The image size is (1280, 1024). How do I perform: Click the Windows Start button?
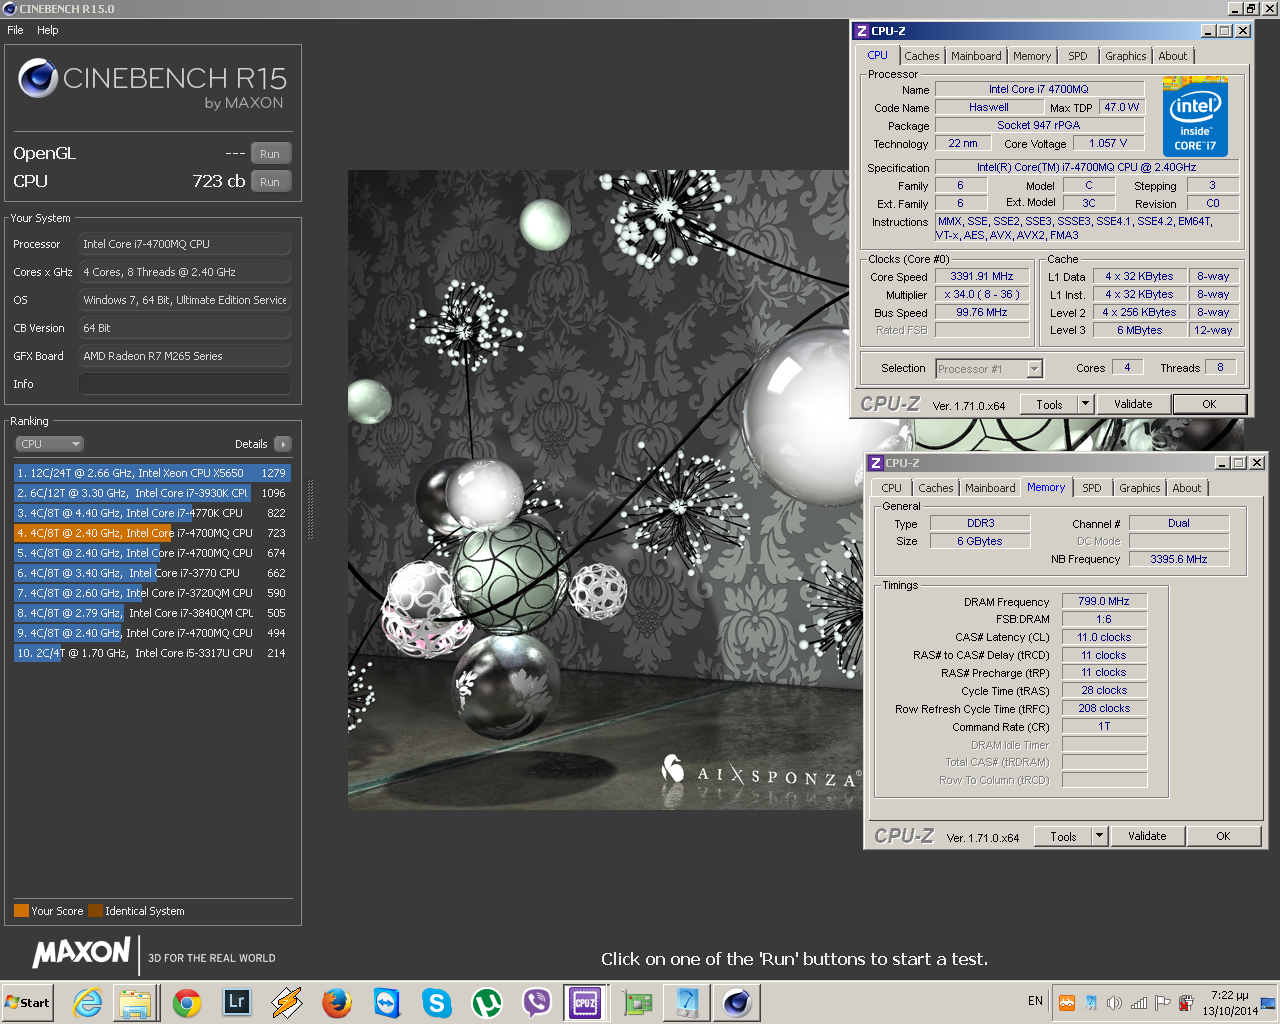pos(28,1002)
